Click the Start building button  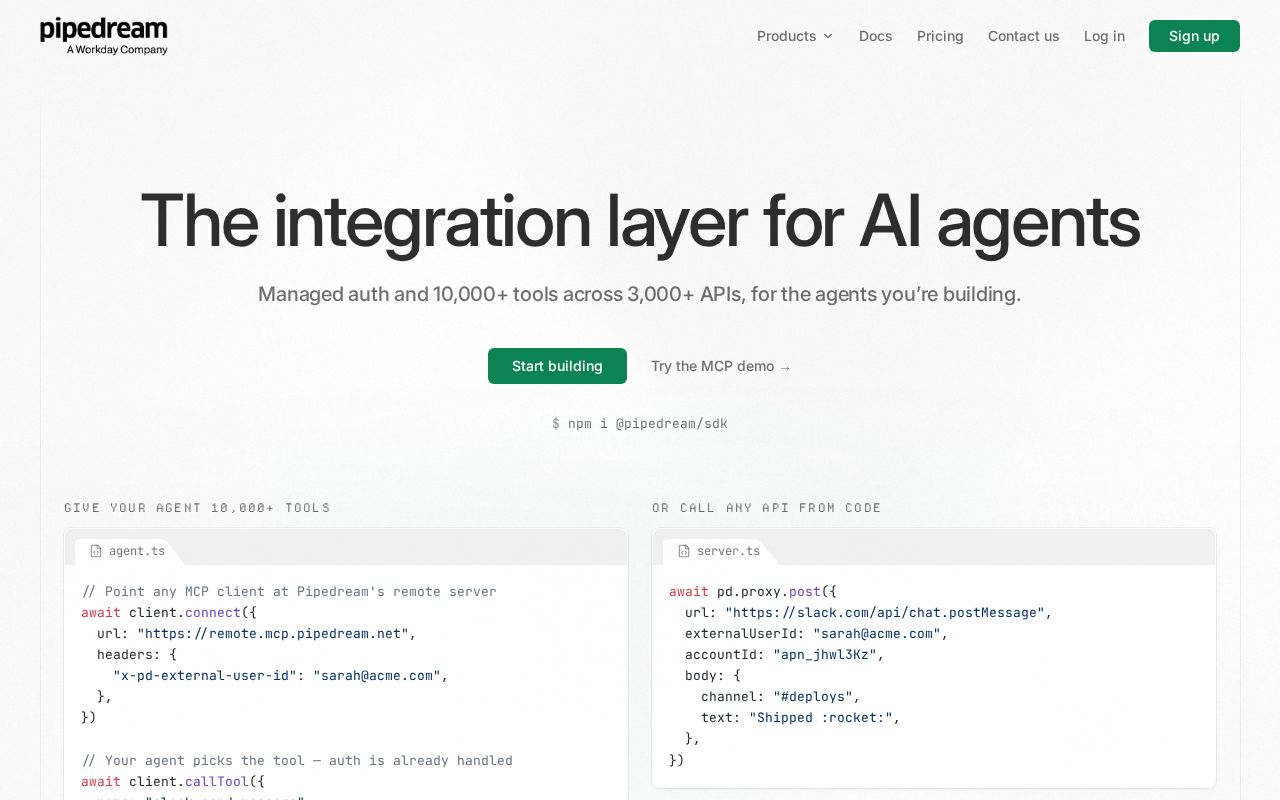[x=557, y=366]
